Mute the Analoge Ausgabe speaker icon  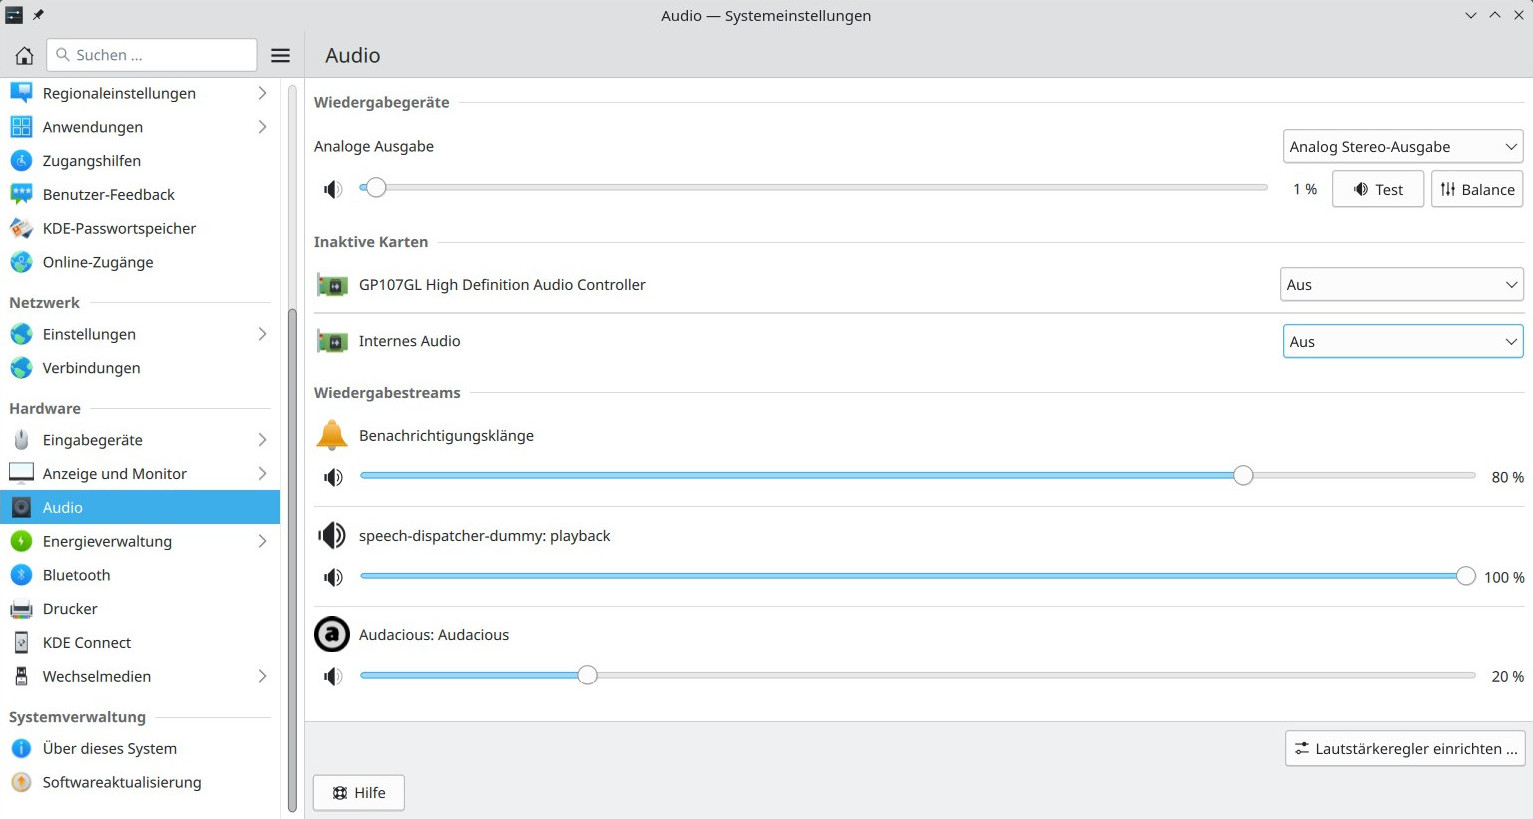(x=333, y=189)
